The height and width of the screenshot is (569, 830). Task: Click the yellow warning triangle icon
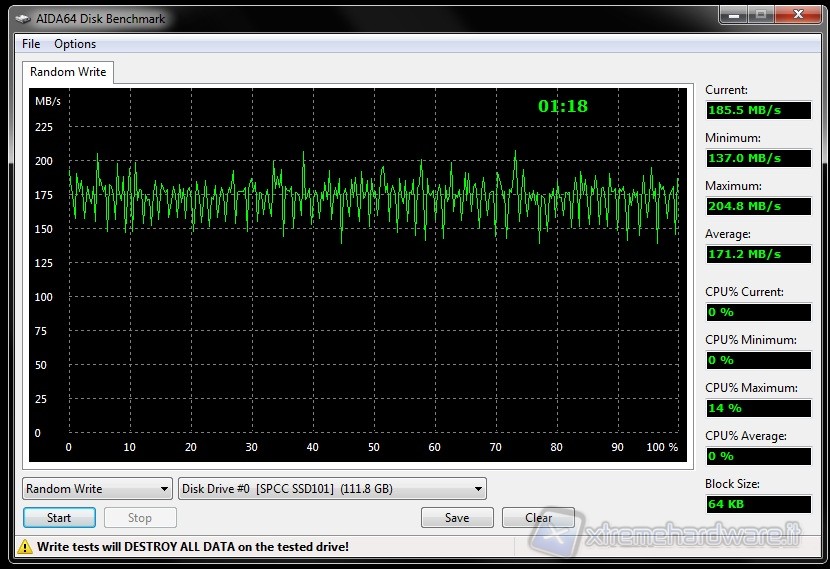point(25,546)
